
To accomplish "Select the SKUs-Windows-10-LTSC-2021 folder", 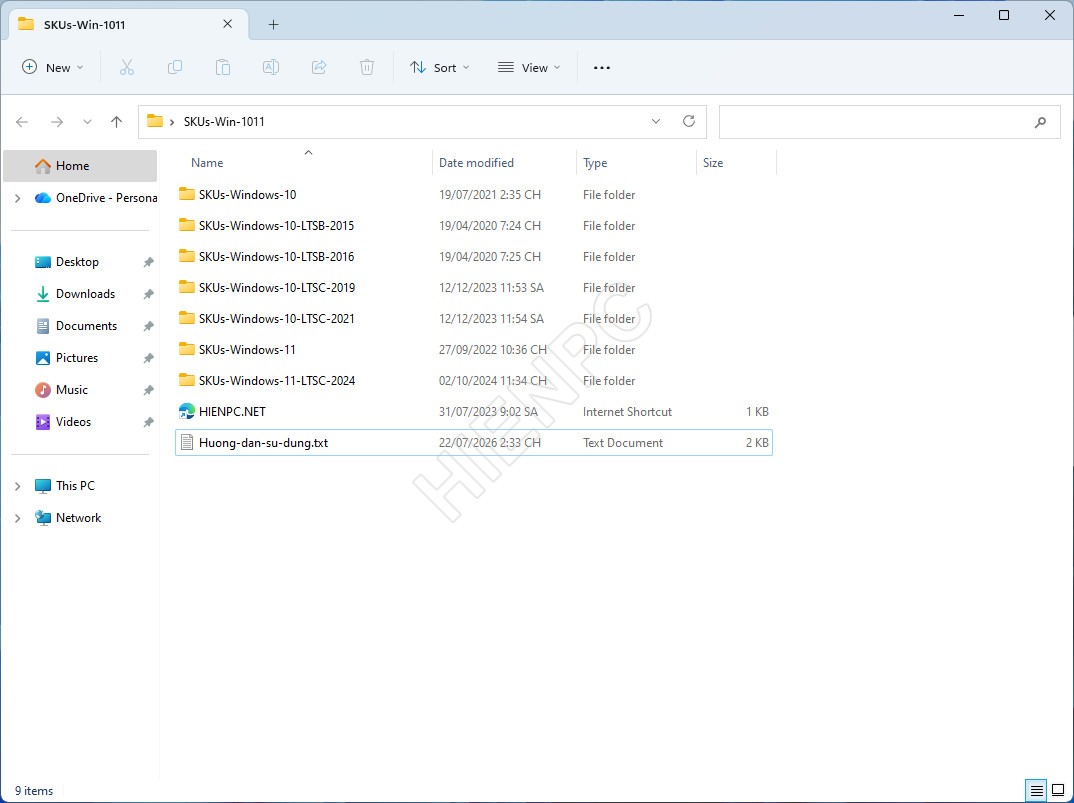I will point(277,319).
